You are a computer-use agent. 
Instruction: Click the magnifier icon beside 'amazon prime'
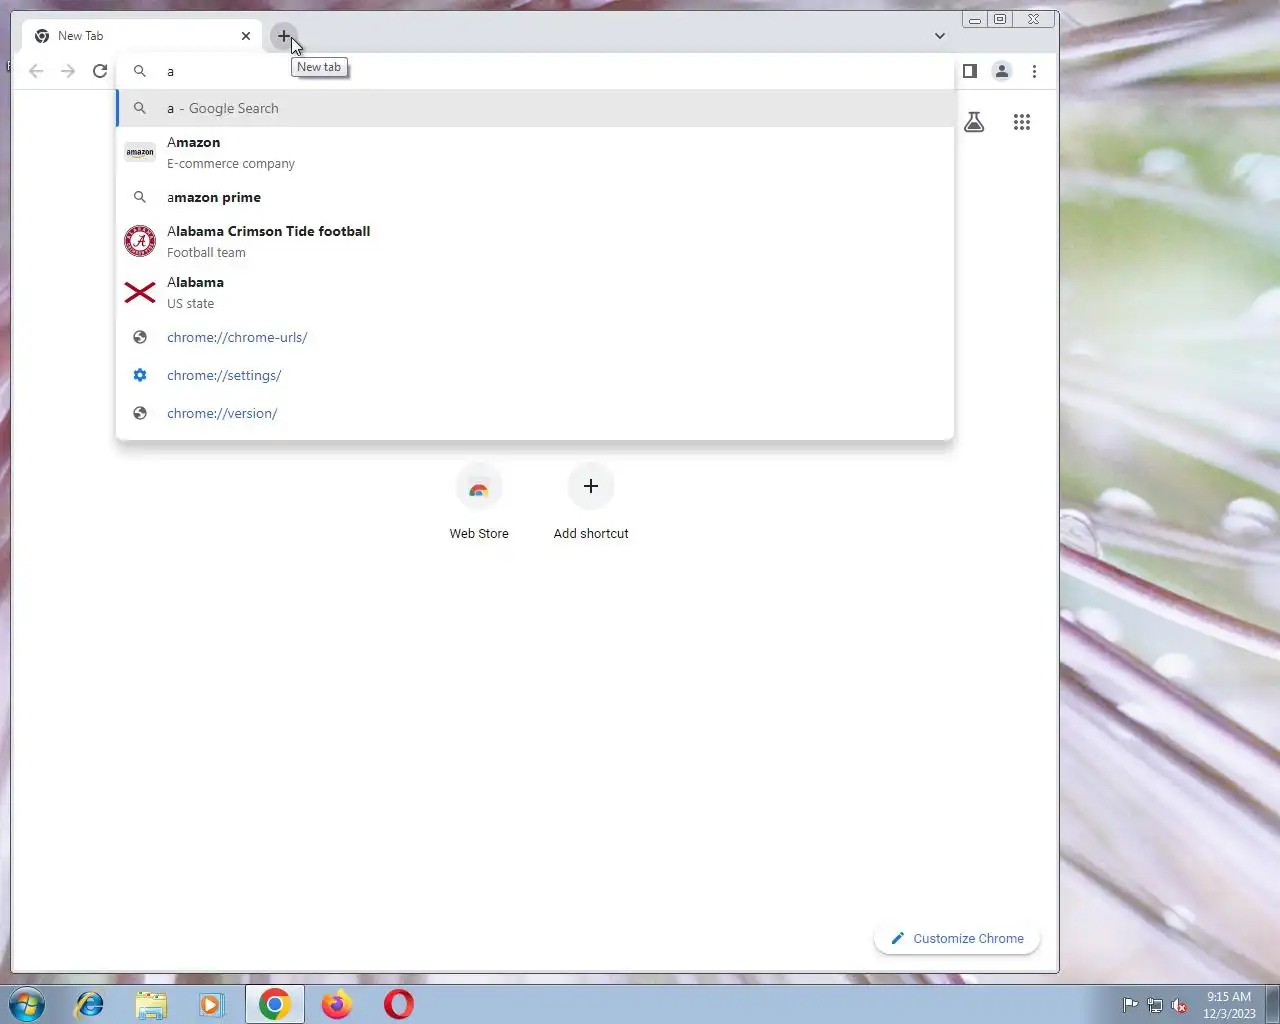coord(140,197)
